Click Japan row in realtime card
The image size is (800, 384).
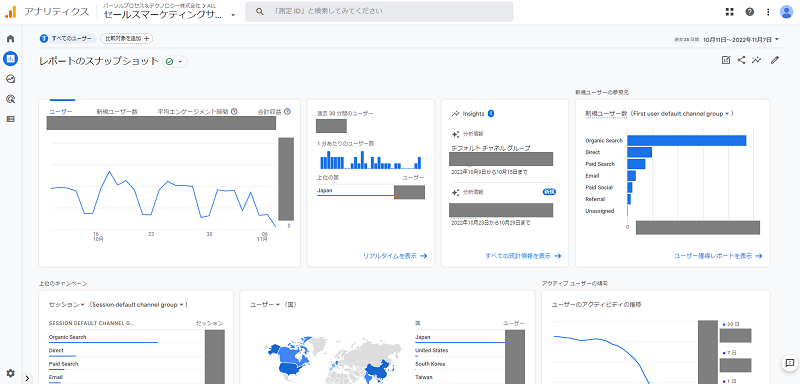370,191
